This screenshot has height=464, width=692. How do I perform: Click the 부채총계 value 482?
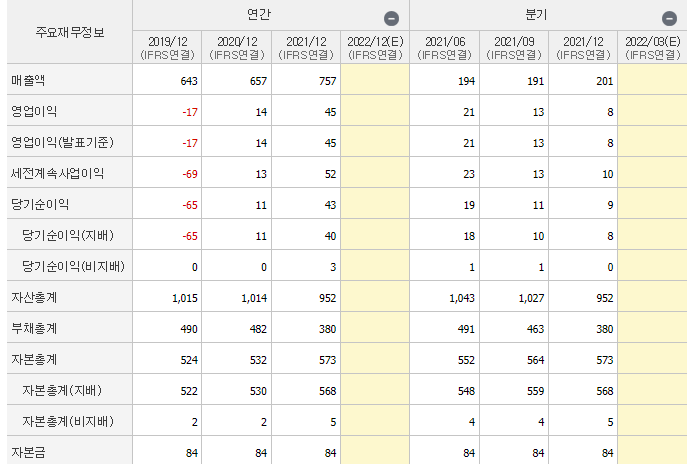click(258, 329)
